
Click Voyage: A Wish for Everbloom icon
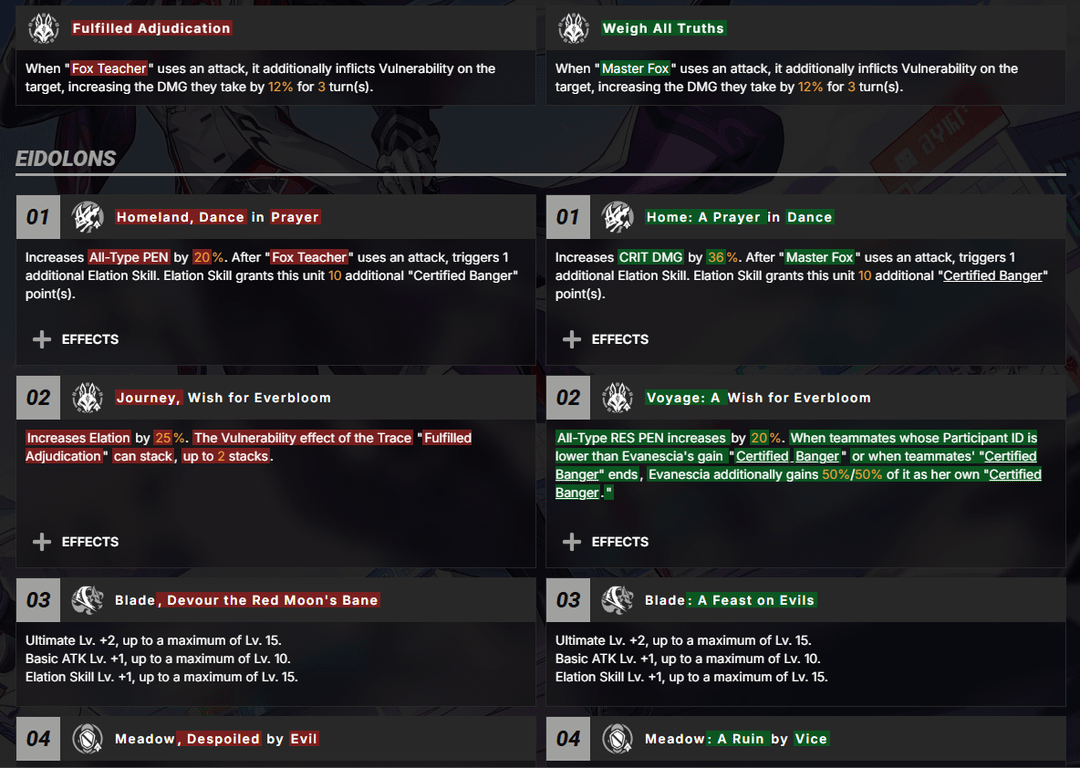point(617,397)
